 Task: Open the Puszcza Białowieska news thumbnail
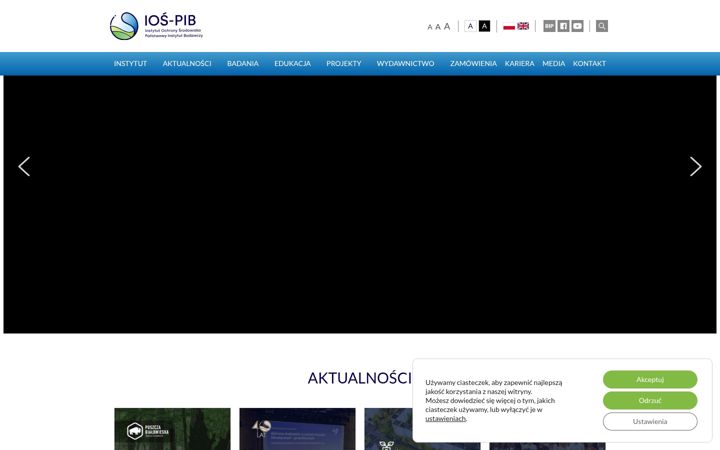tap(172, 429)
